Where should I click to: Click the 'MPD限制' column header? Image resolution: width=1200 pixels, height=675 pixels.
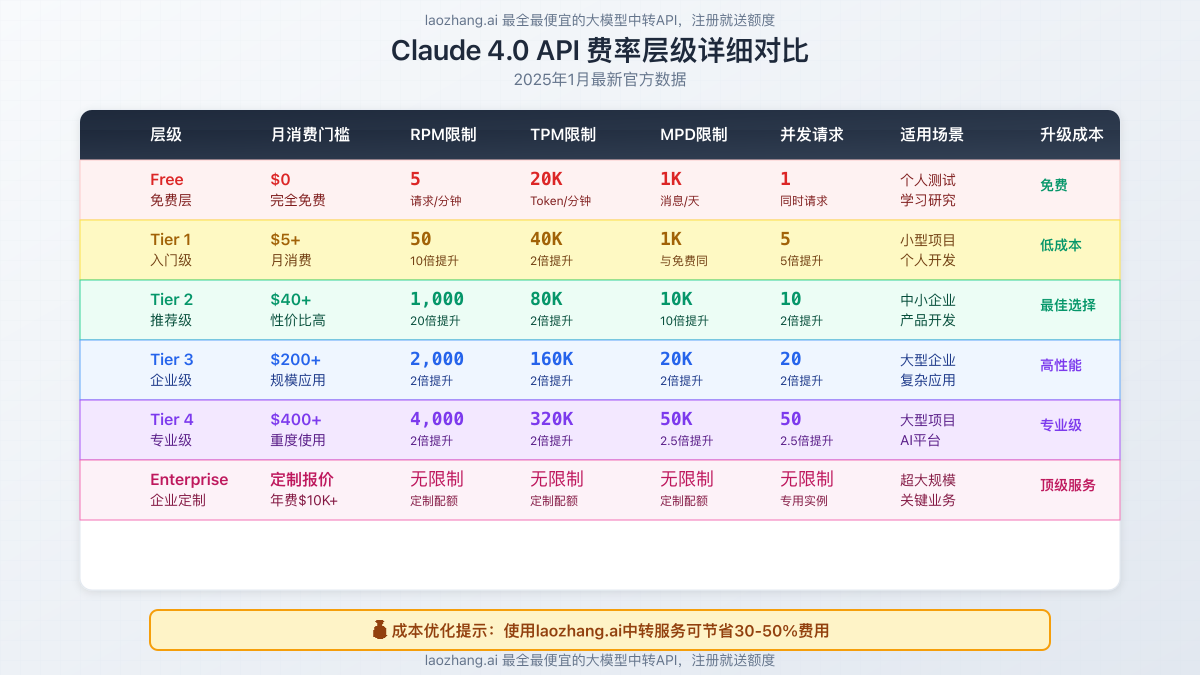[x=694, y=135]
